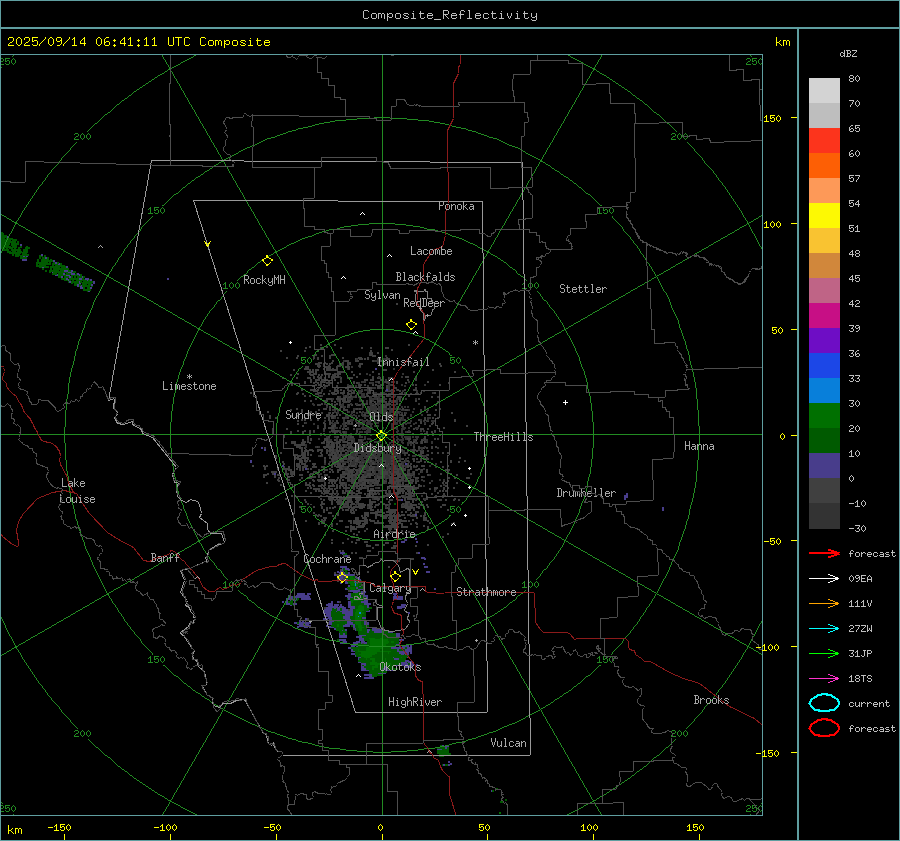Click the white 09EA arrow symbol

824,579
